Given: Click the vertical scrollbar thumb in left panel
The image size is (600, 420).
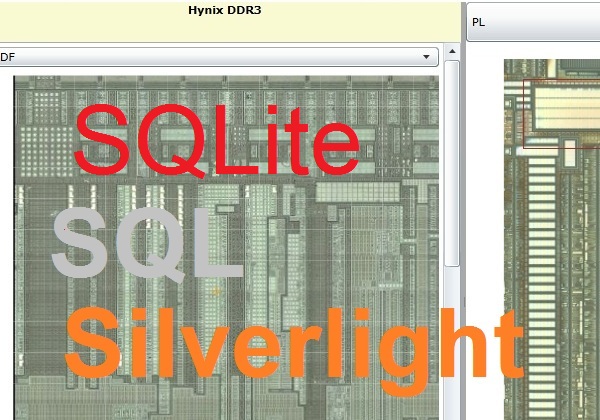Looking at the screenshot, I should [452, 163].
